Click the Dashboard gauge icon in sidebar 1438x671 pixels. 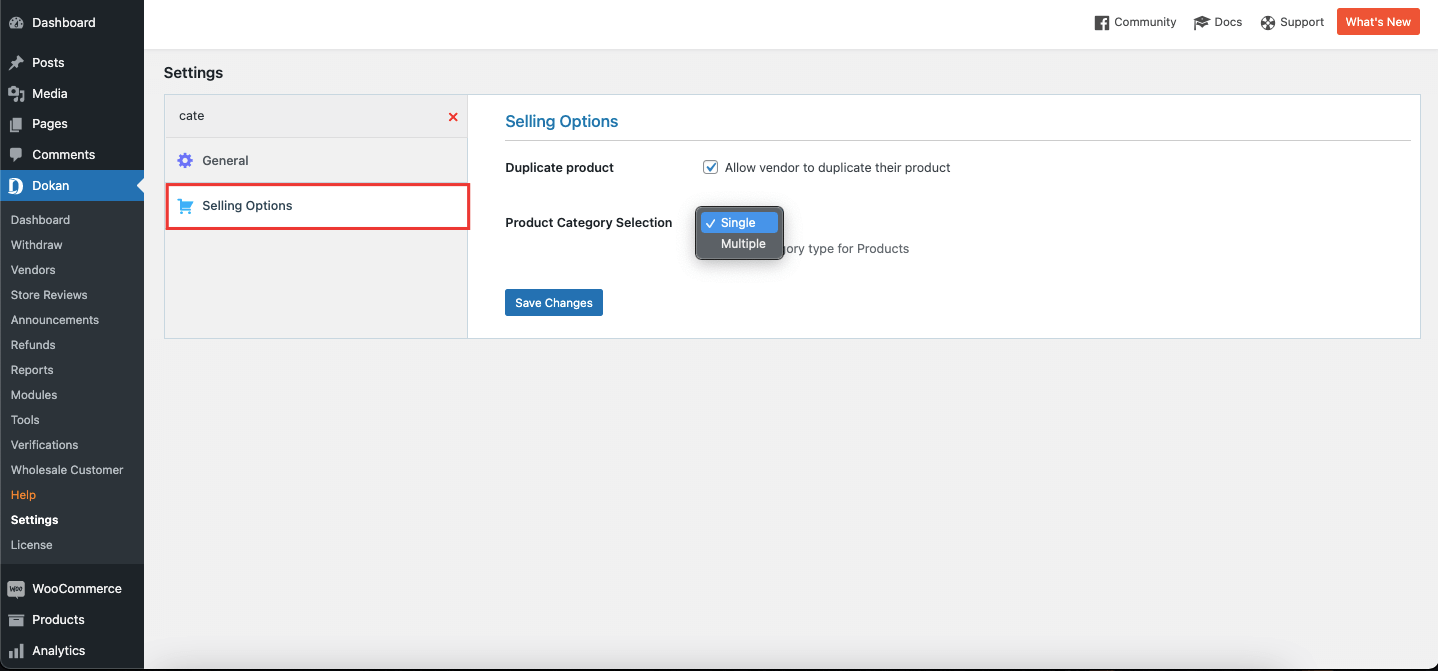(16, 22)
